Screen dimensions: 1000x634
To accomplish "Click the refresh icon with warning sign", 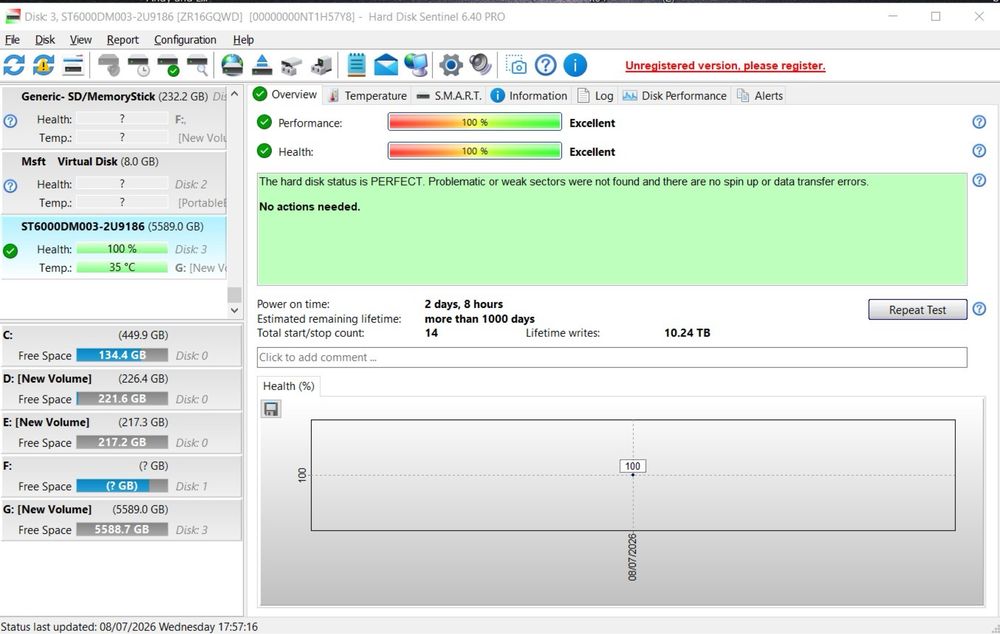I will pyautogui.click(x=43, y=65).
